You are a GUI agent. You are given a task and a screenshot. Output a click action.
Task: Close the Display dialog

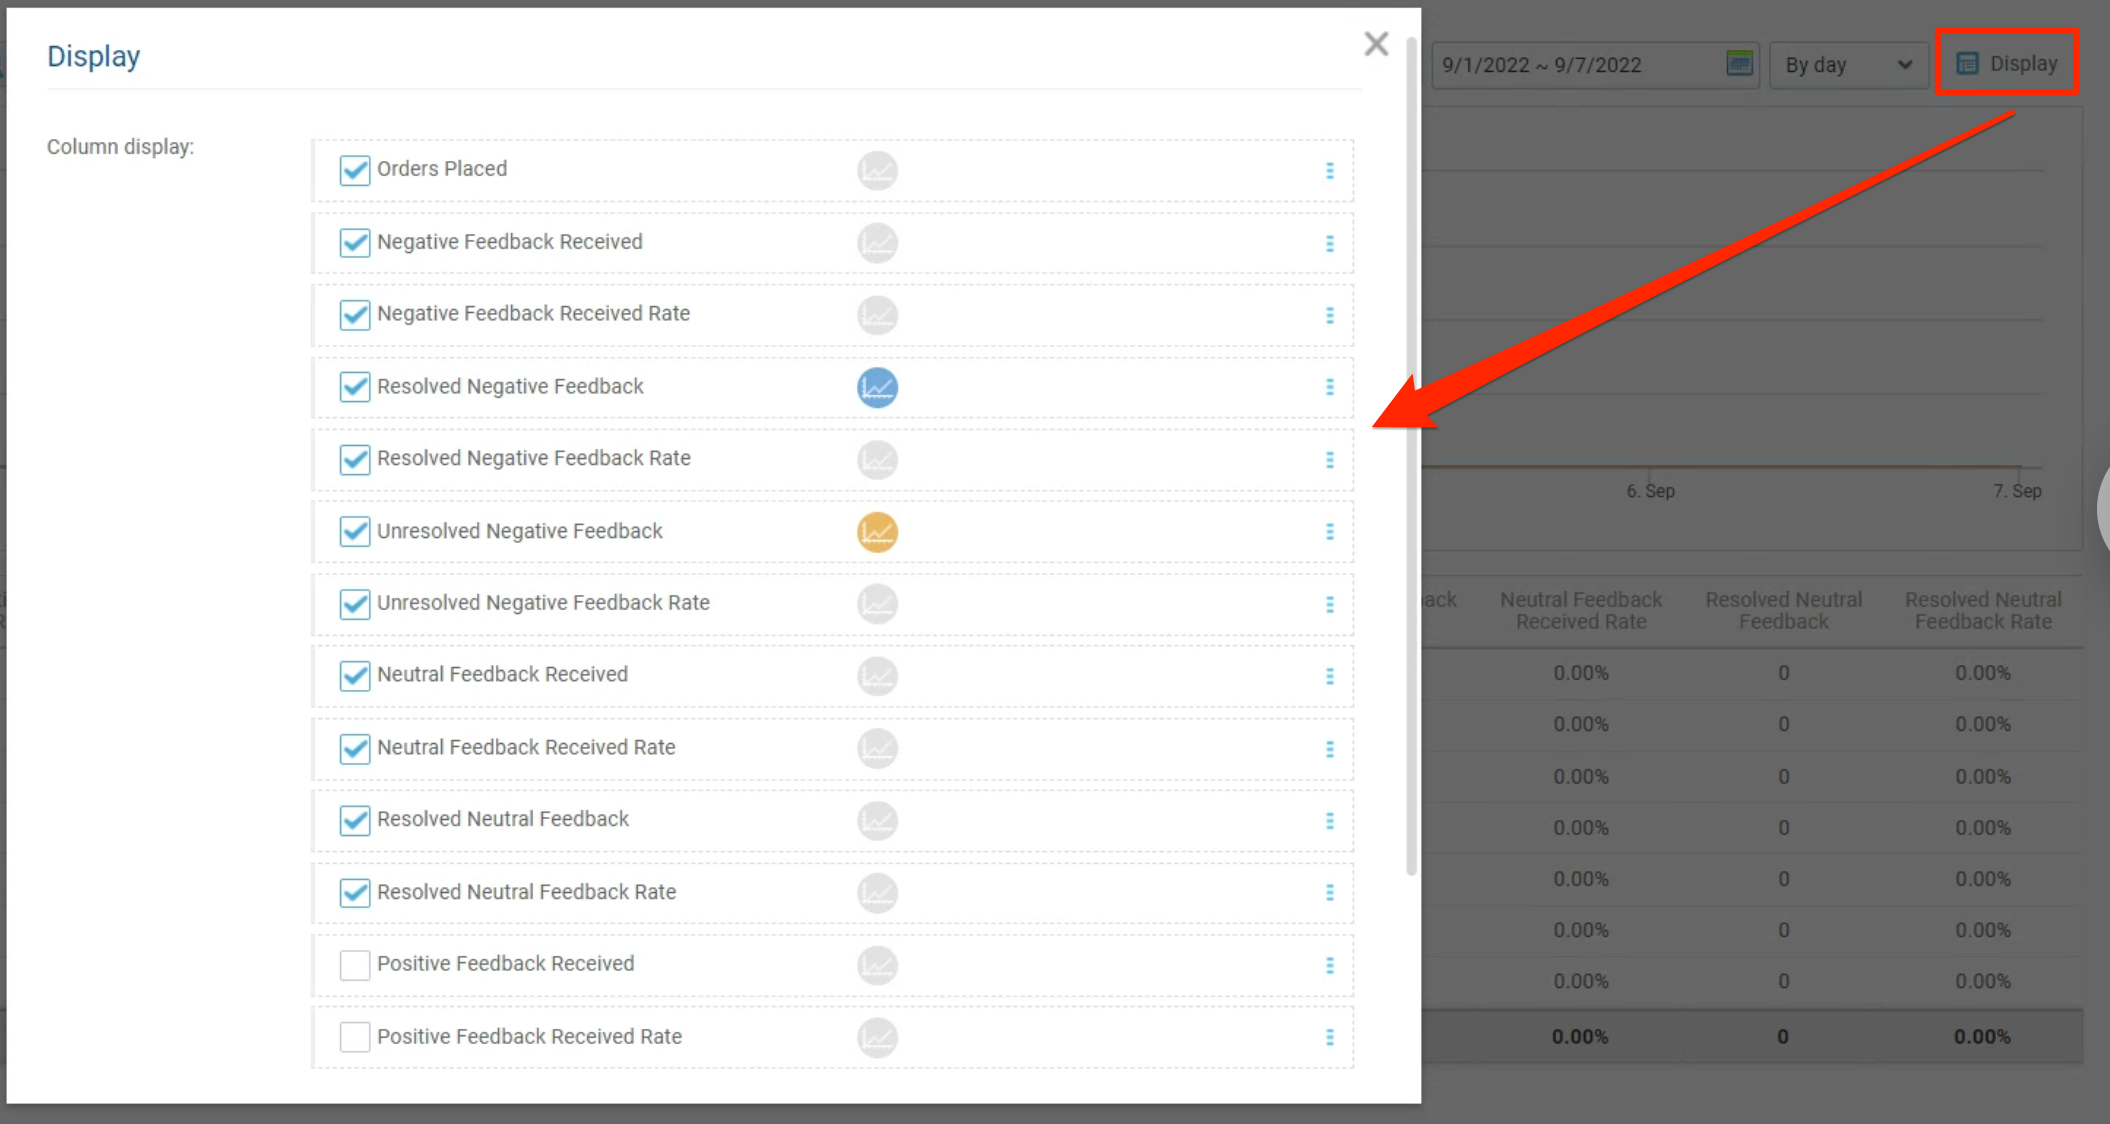point(1376,44)
